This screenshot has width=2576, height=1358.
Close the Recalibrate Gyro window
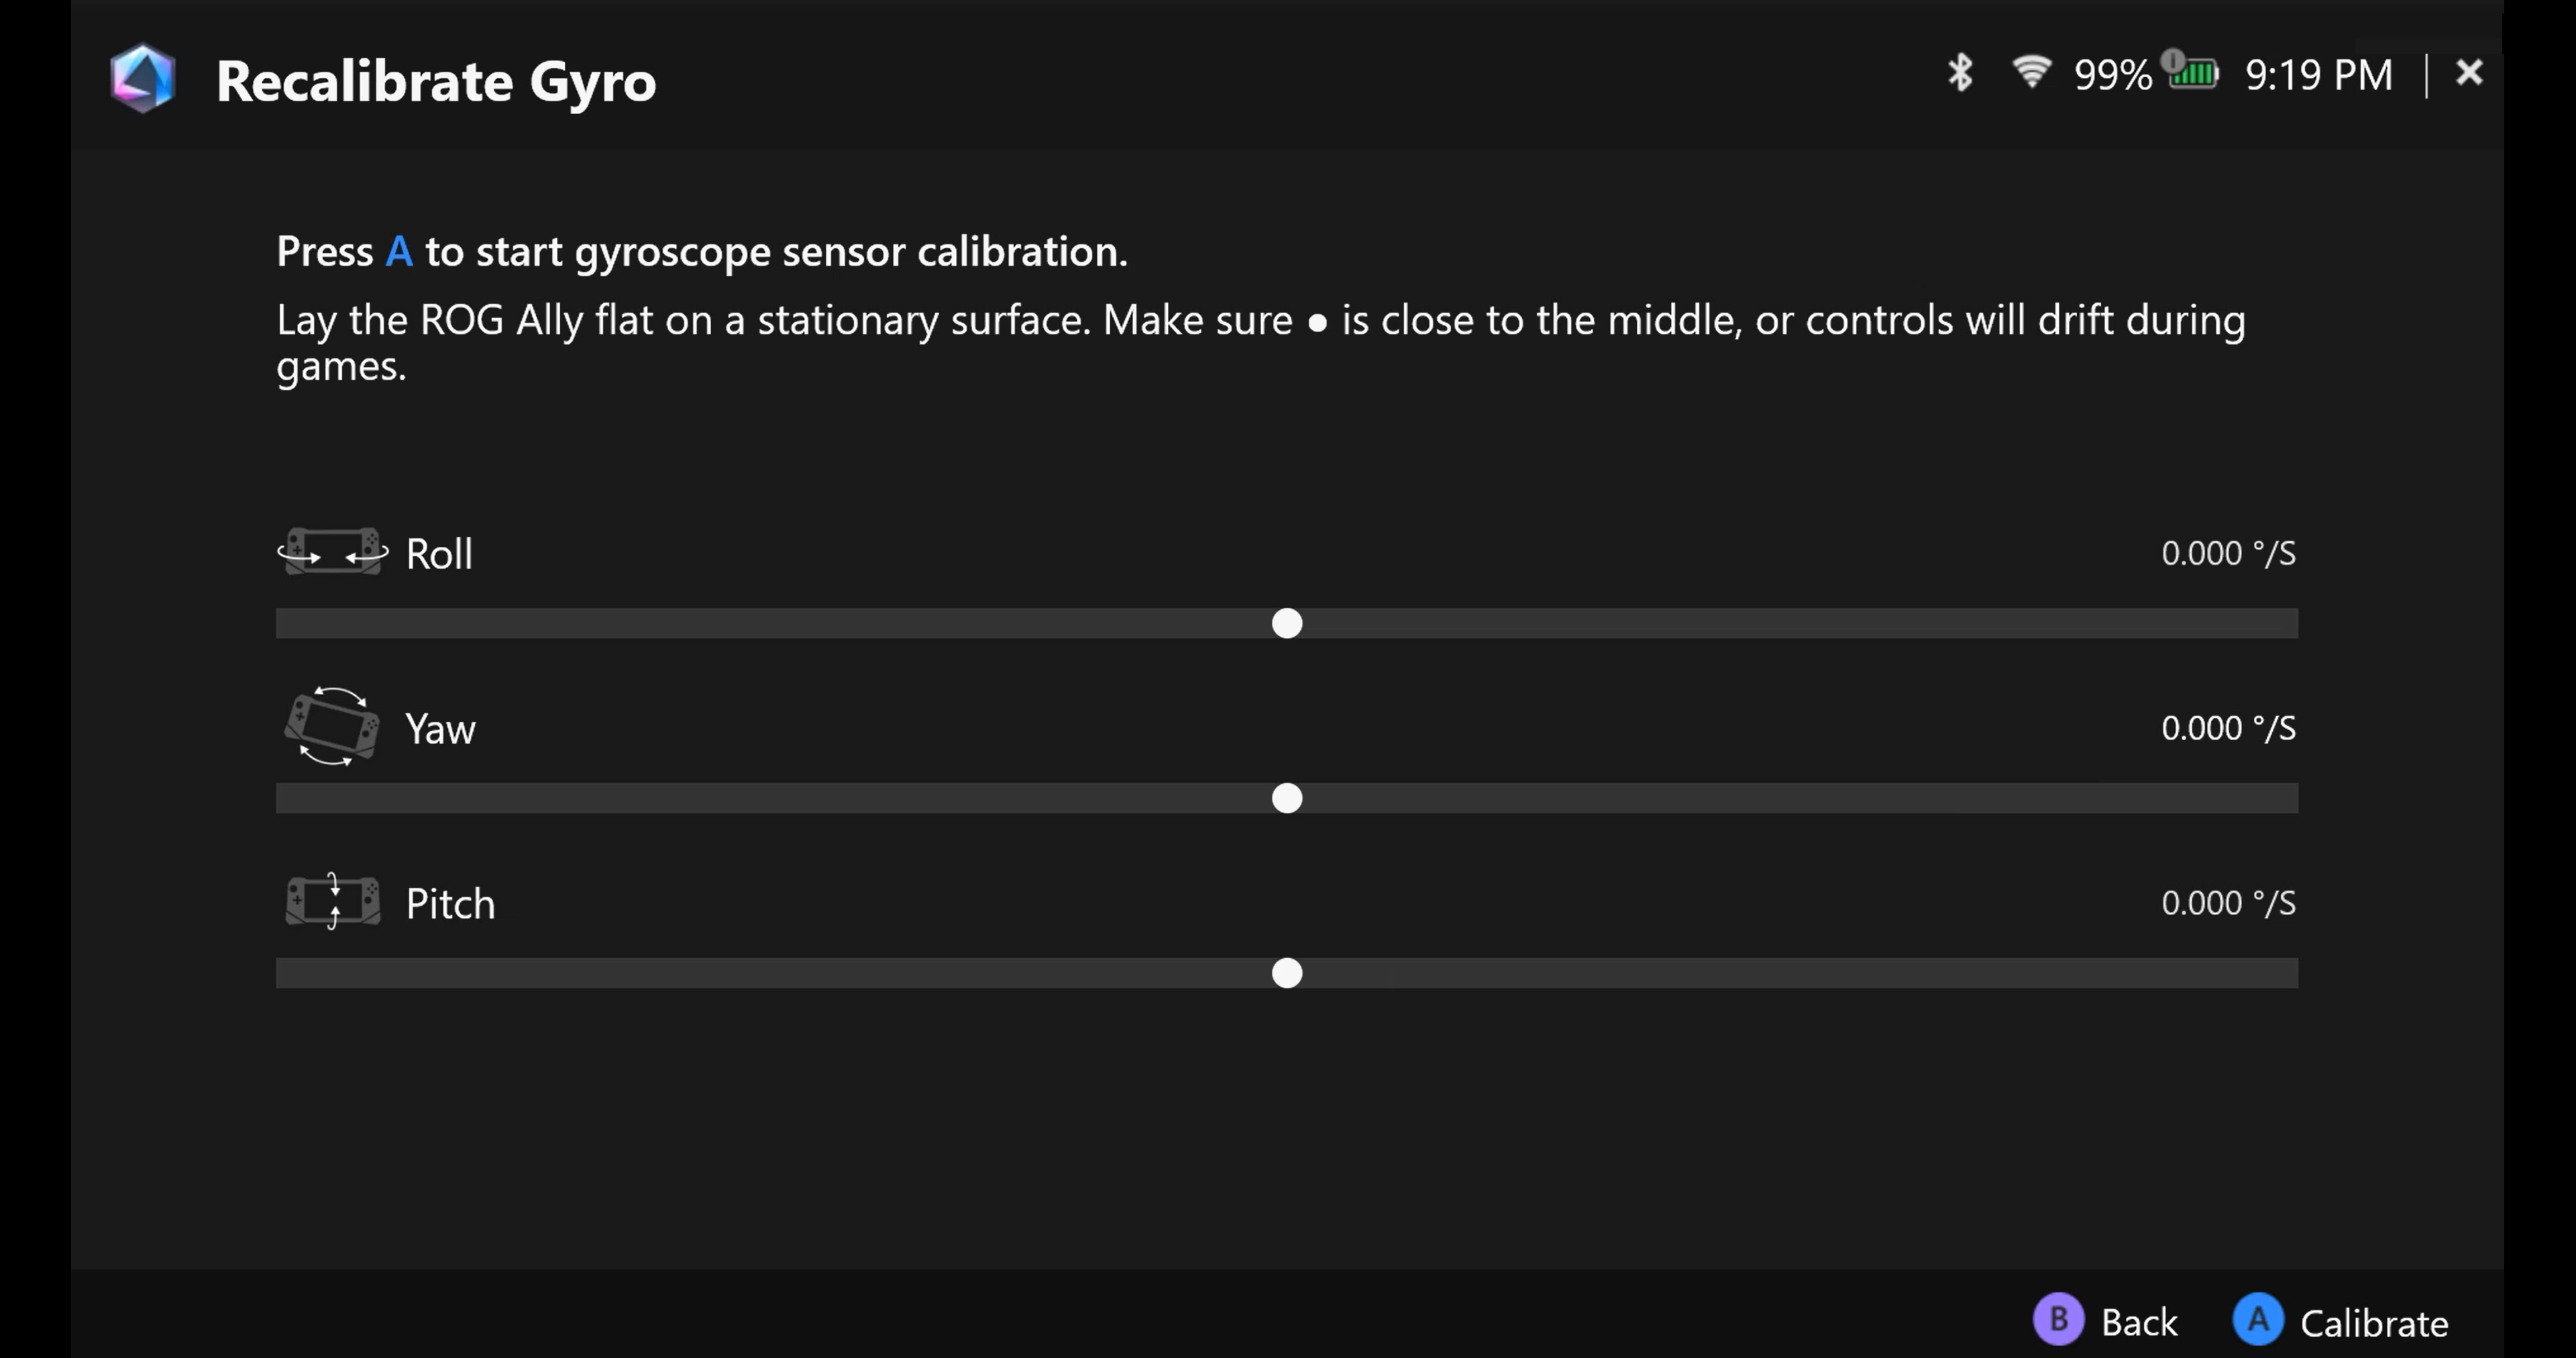2469,73
